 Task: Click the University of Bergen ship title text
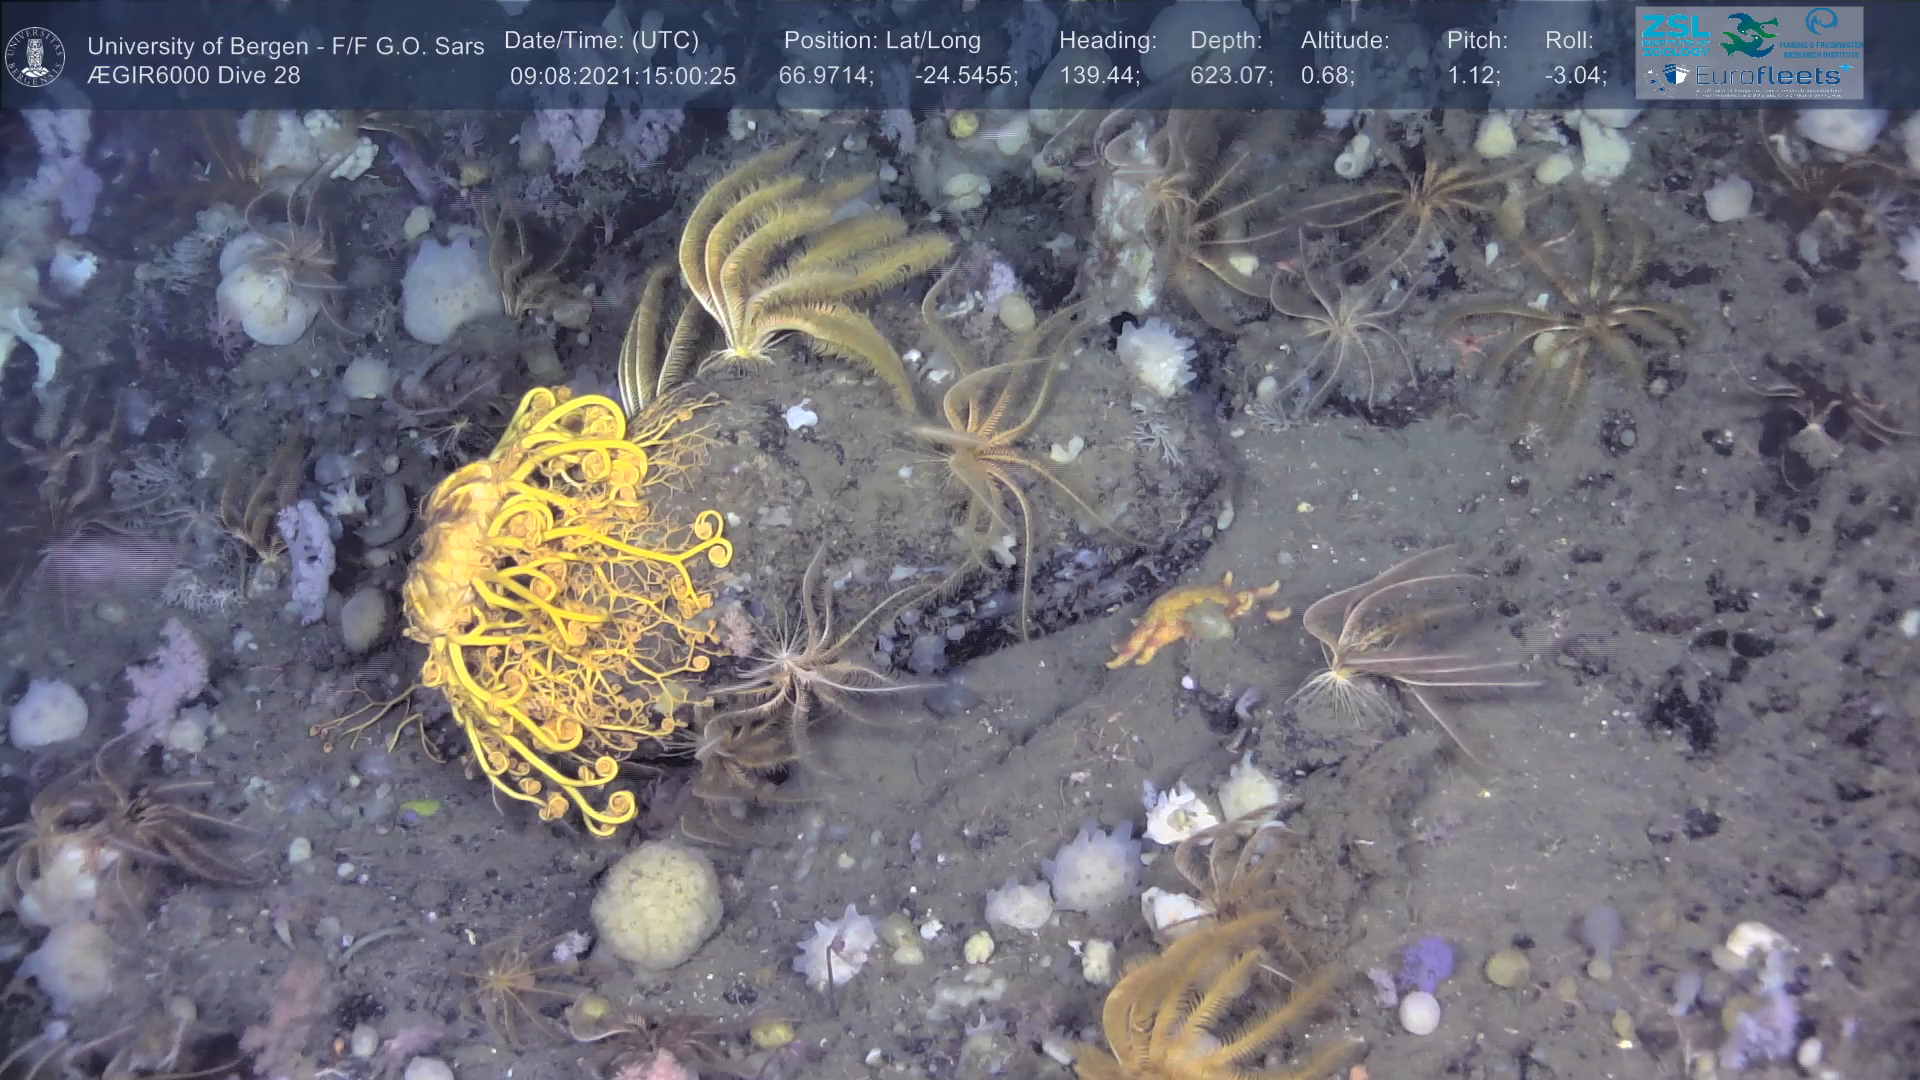[285, 46]
